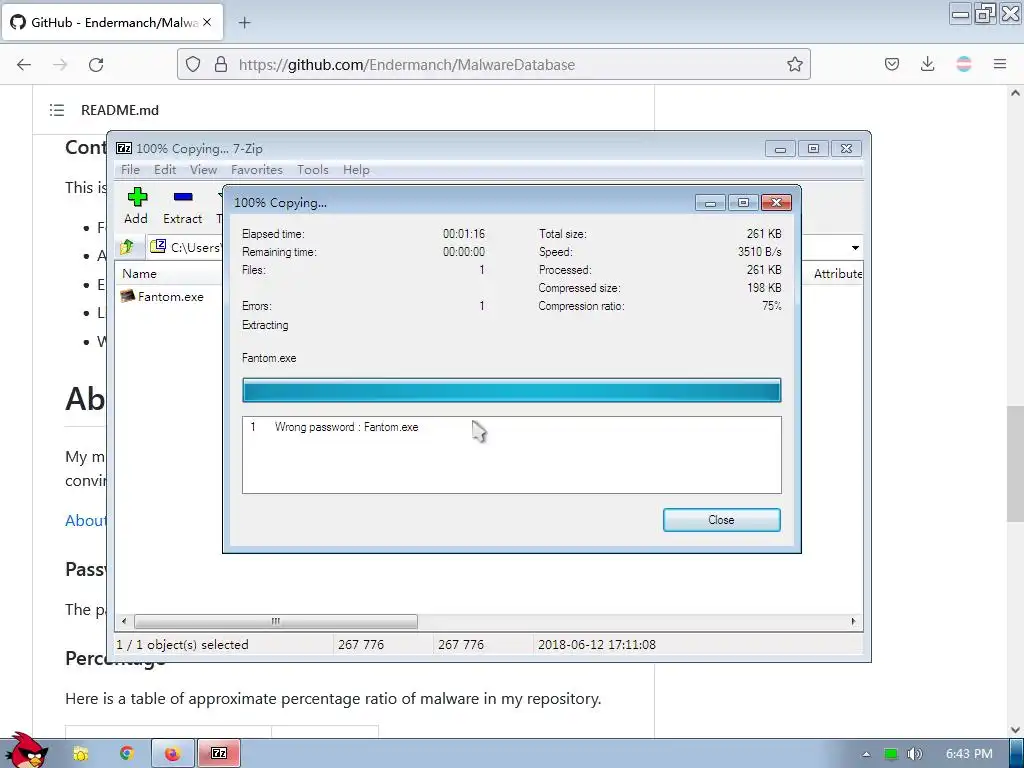Minimize the 100% Copying dialog
The height and width of the screenshot is (768, 1024).
(711, 203)
